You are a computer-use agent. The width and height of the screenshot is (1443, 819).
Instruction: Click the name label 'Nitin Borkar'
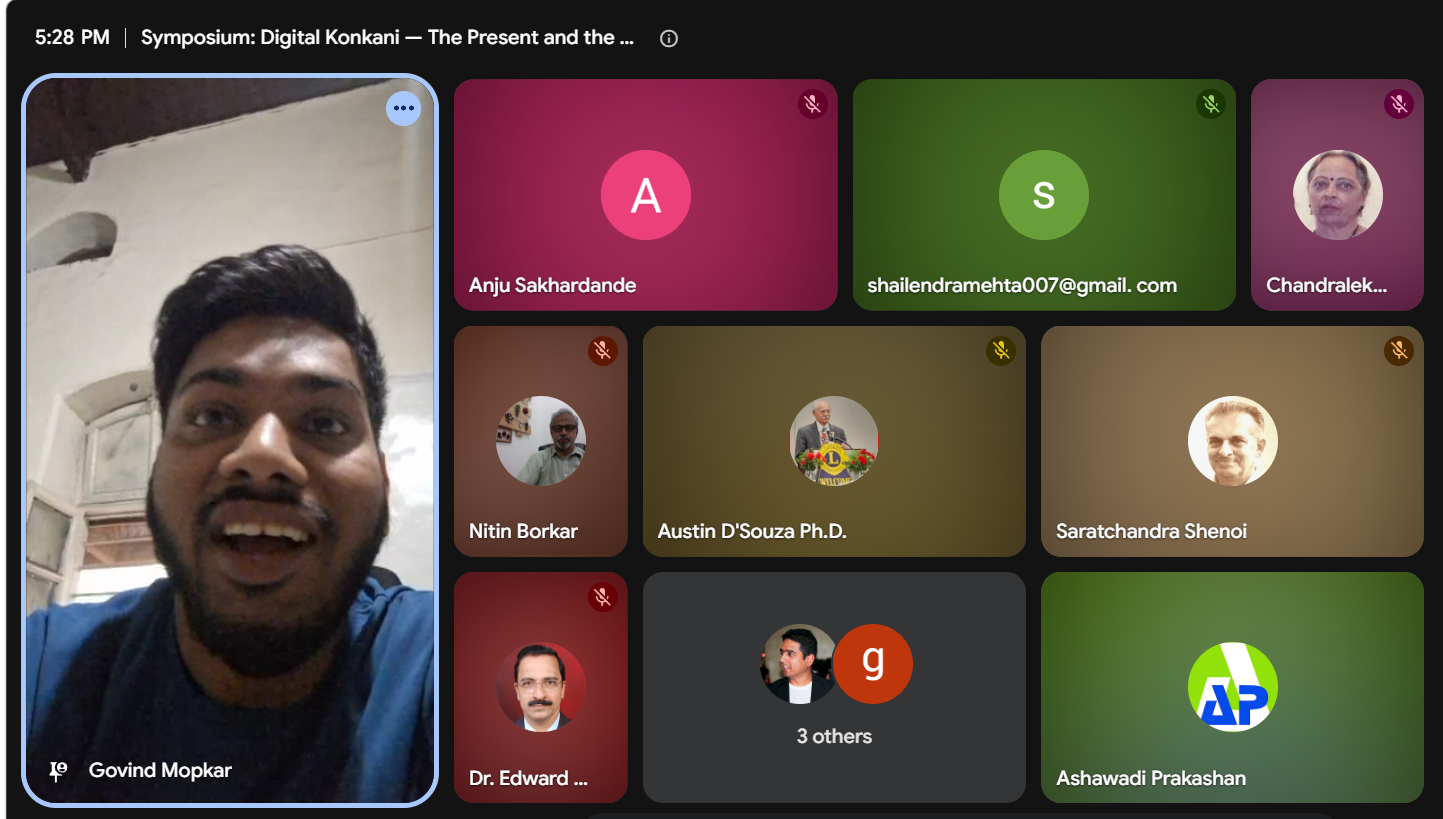point(523,532)
